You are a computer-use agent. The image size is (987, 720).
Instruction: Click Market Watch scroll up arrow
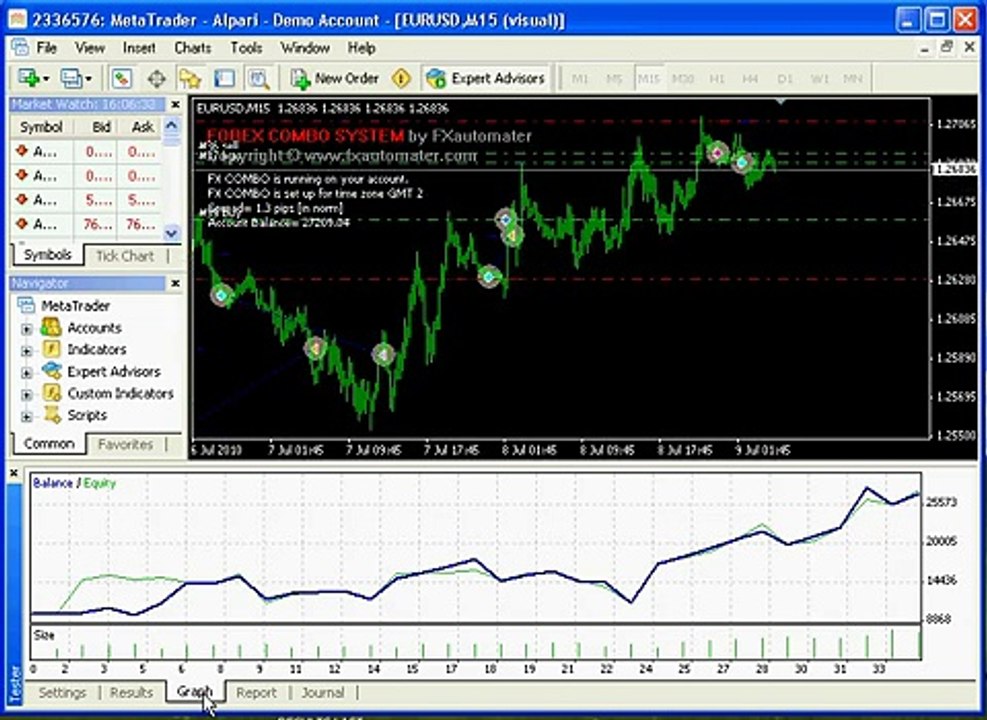point(171,126)
